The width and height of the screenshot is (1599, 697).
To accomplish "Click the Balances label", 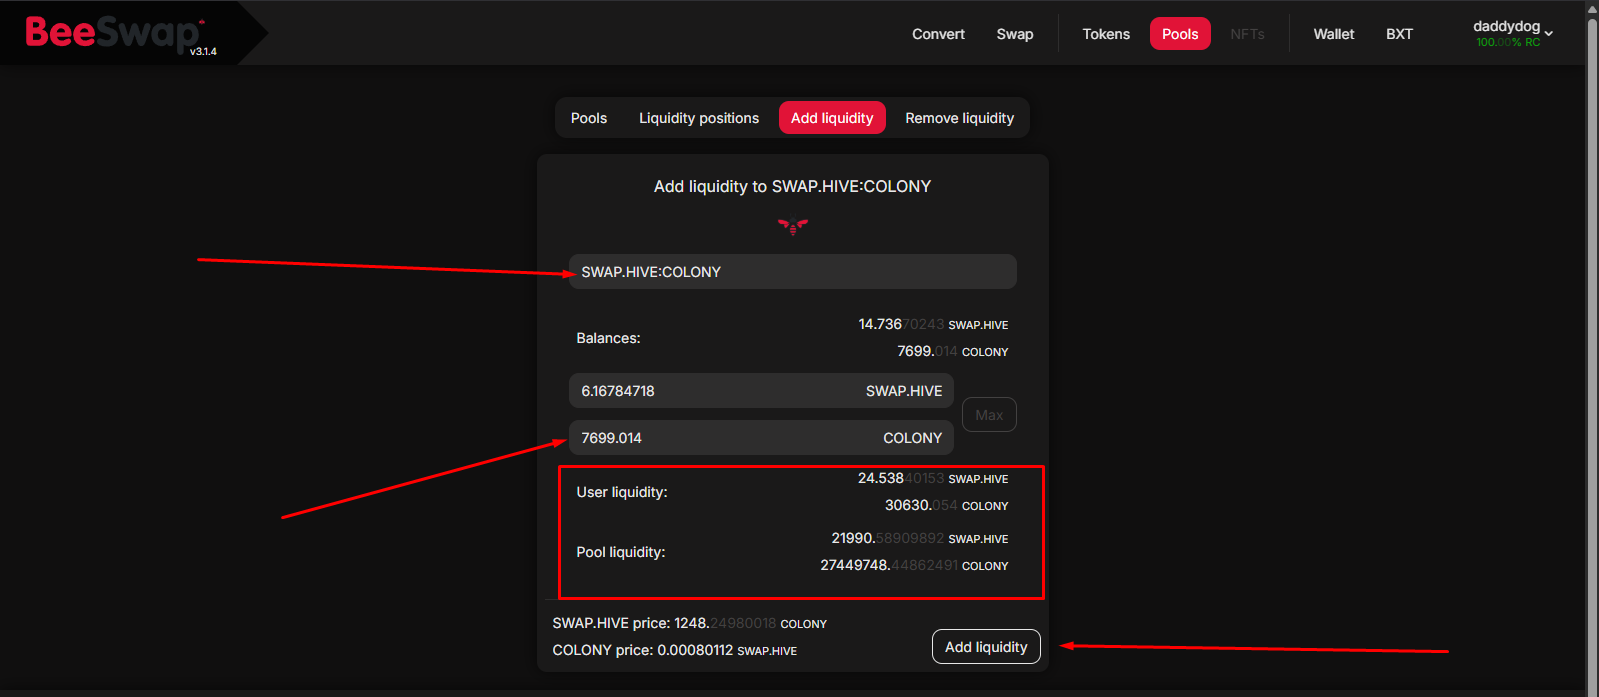I will point(608,338).
